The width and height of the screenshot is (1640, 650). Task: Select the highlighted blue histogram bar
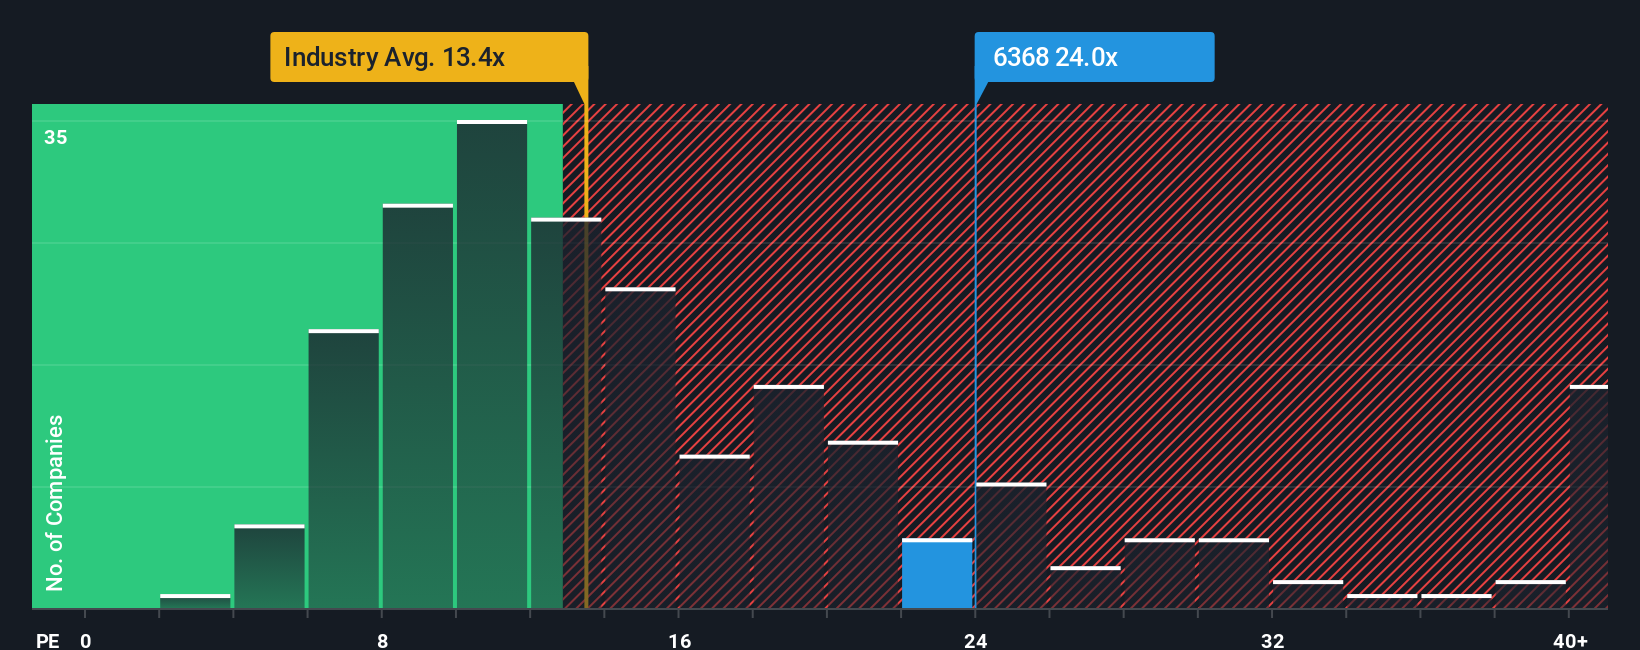pyautogui.click(x=937, y=574)
